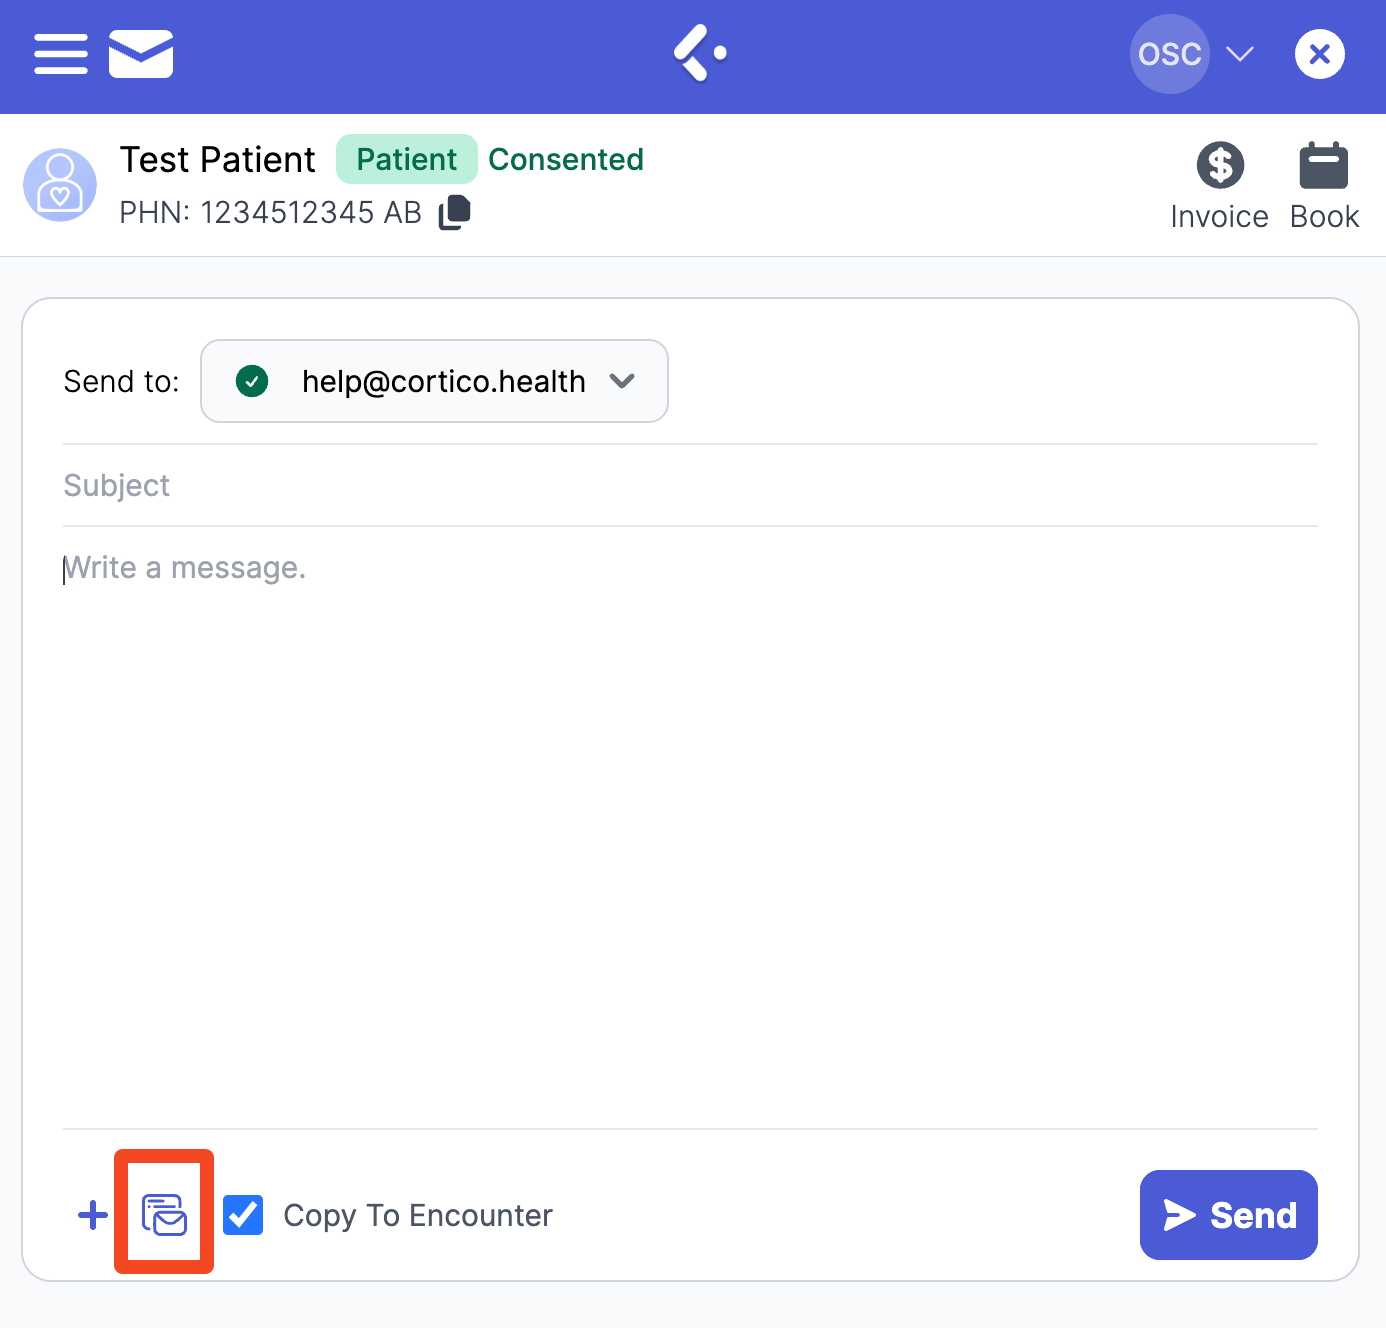Click the message body text area
Screen dimensions: 1386x1328
[x=690, y=820]
